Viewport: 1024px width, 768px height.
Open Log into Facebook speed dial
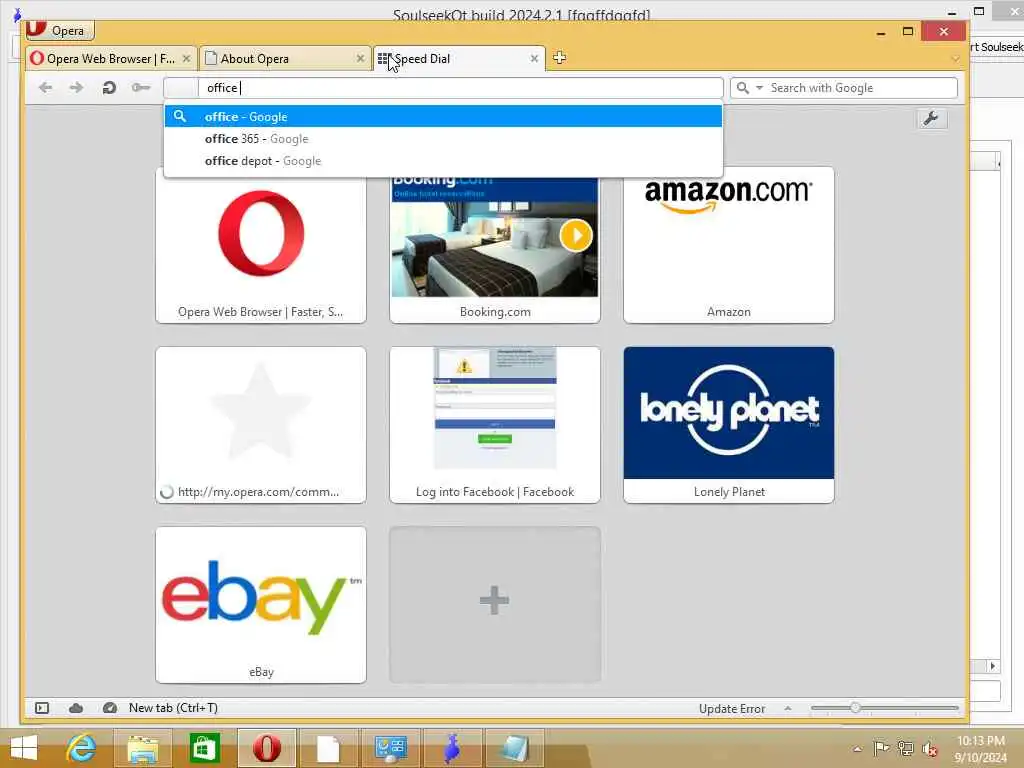494,424
